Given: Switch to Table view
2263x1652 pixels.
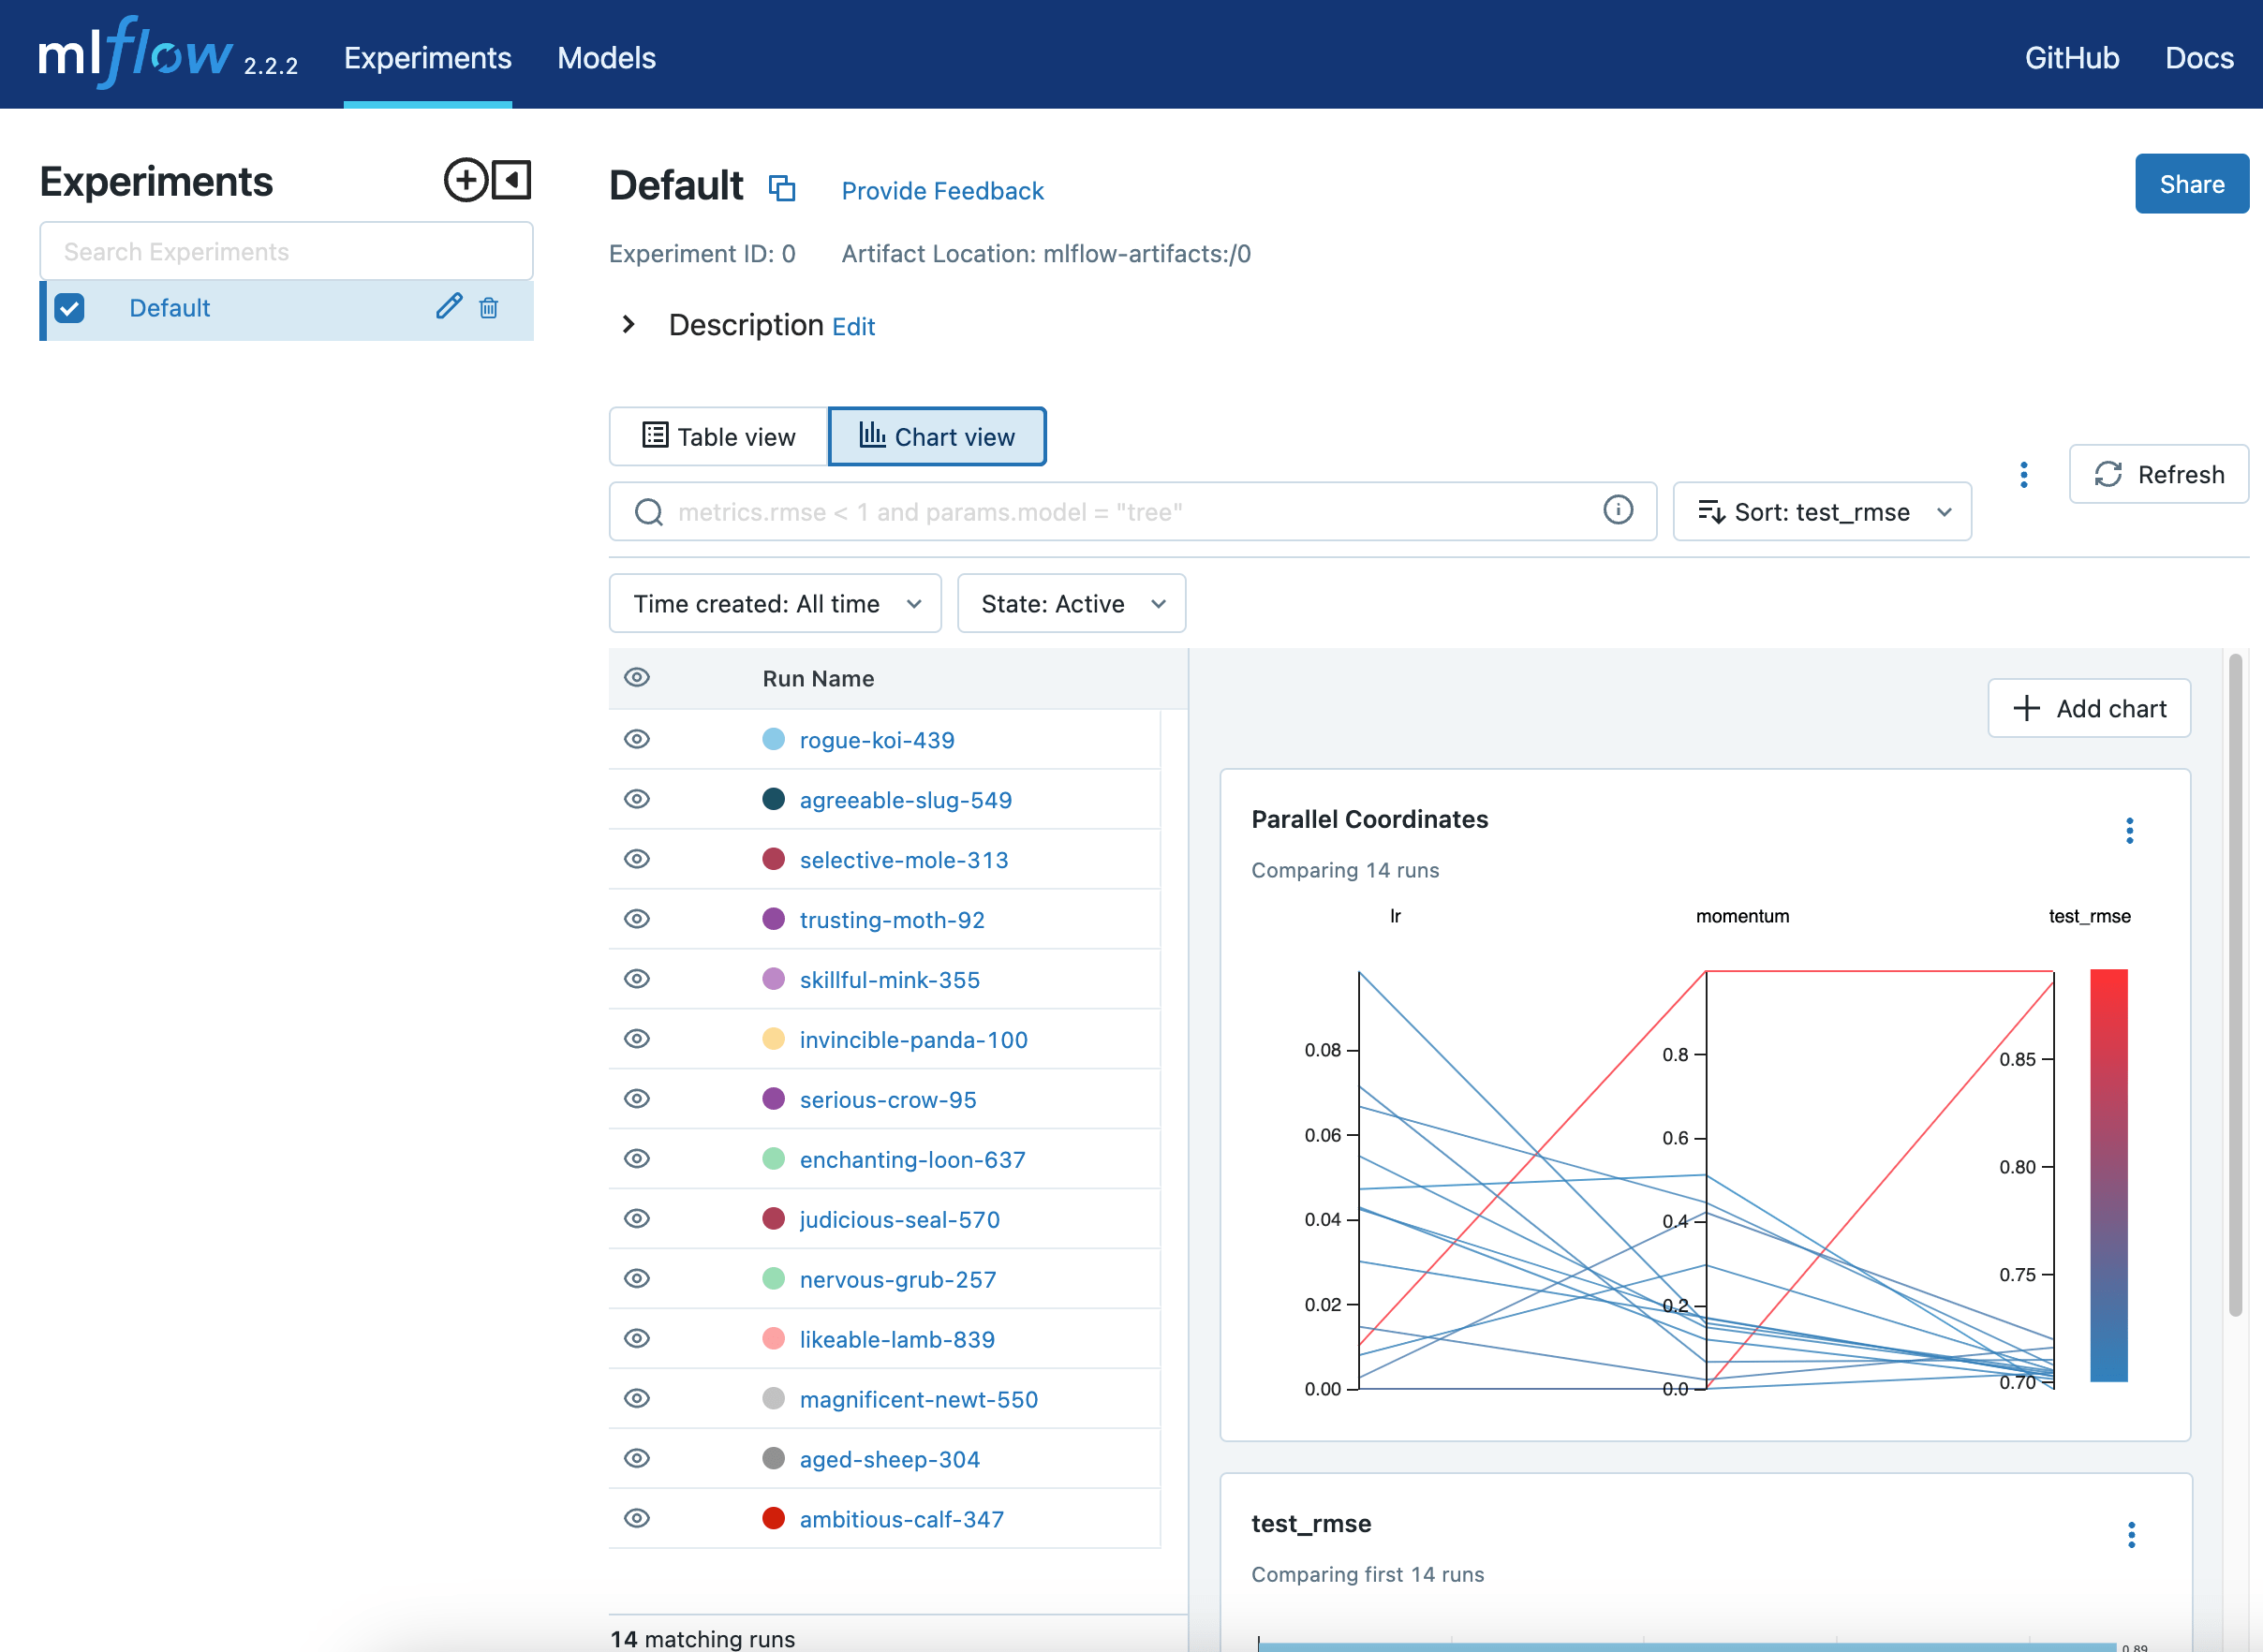Looking at the screenshot, I should tap(717, 436).
